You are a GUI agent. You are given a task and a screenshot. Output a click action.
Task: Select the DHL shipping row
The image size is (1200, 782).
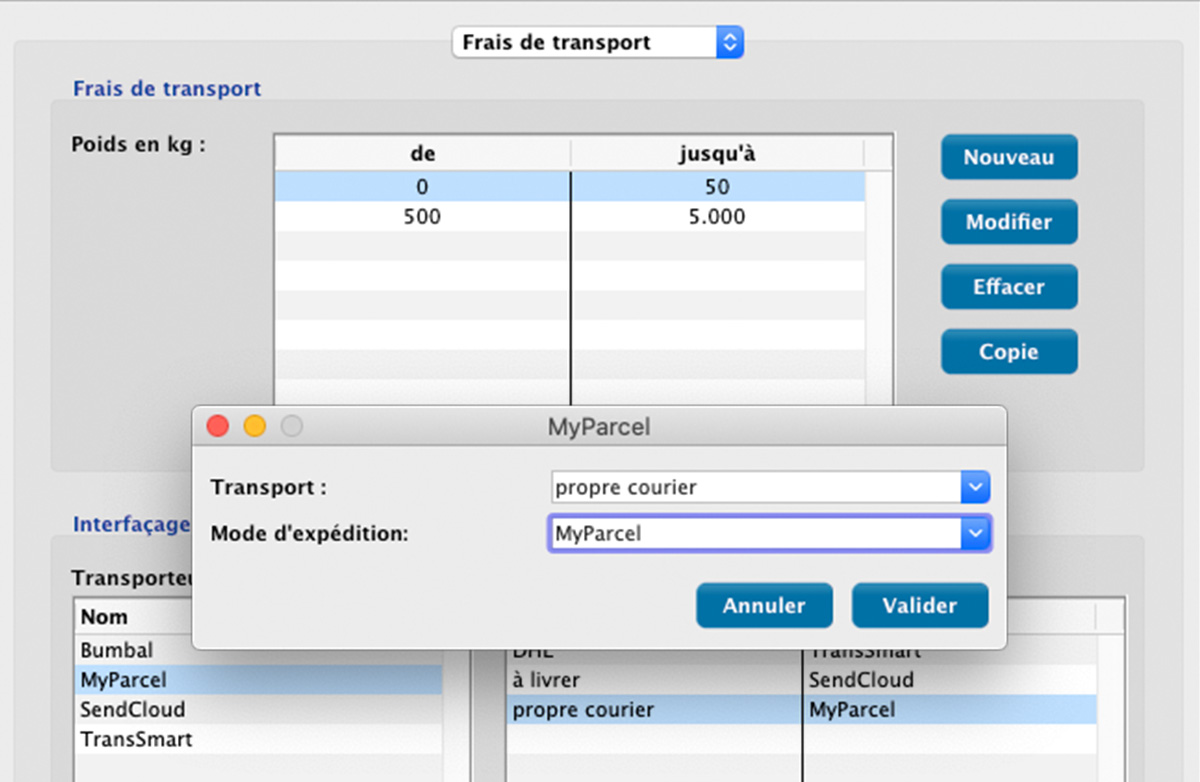pyautogui.click(x=540, y=650)
